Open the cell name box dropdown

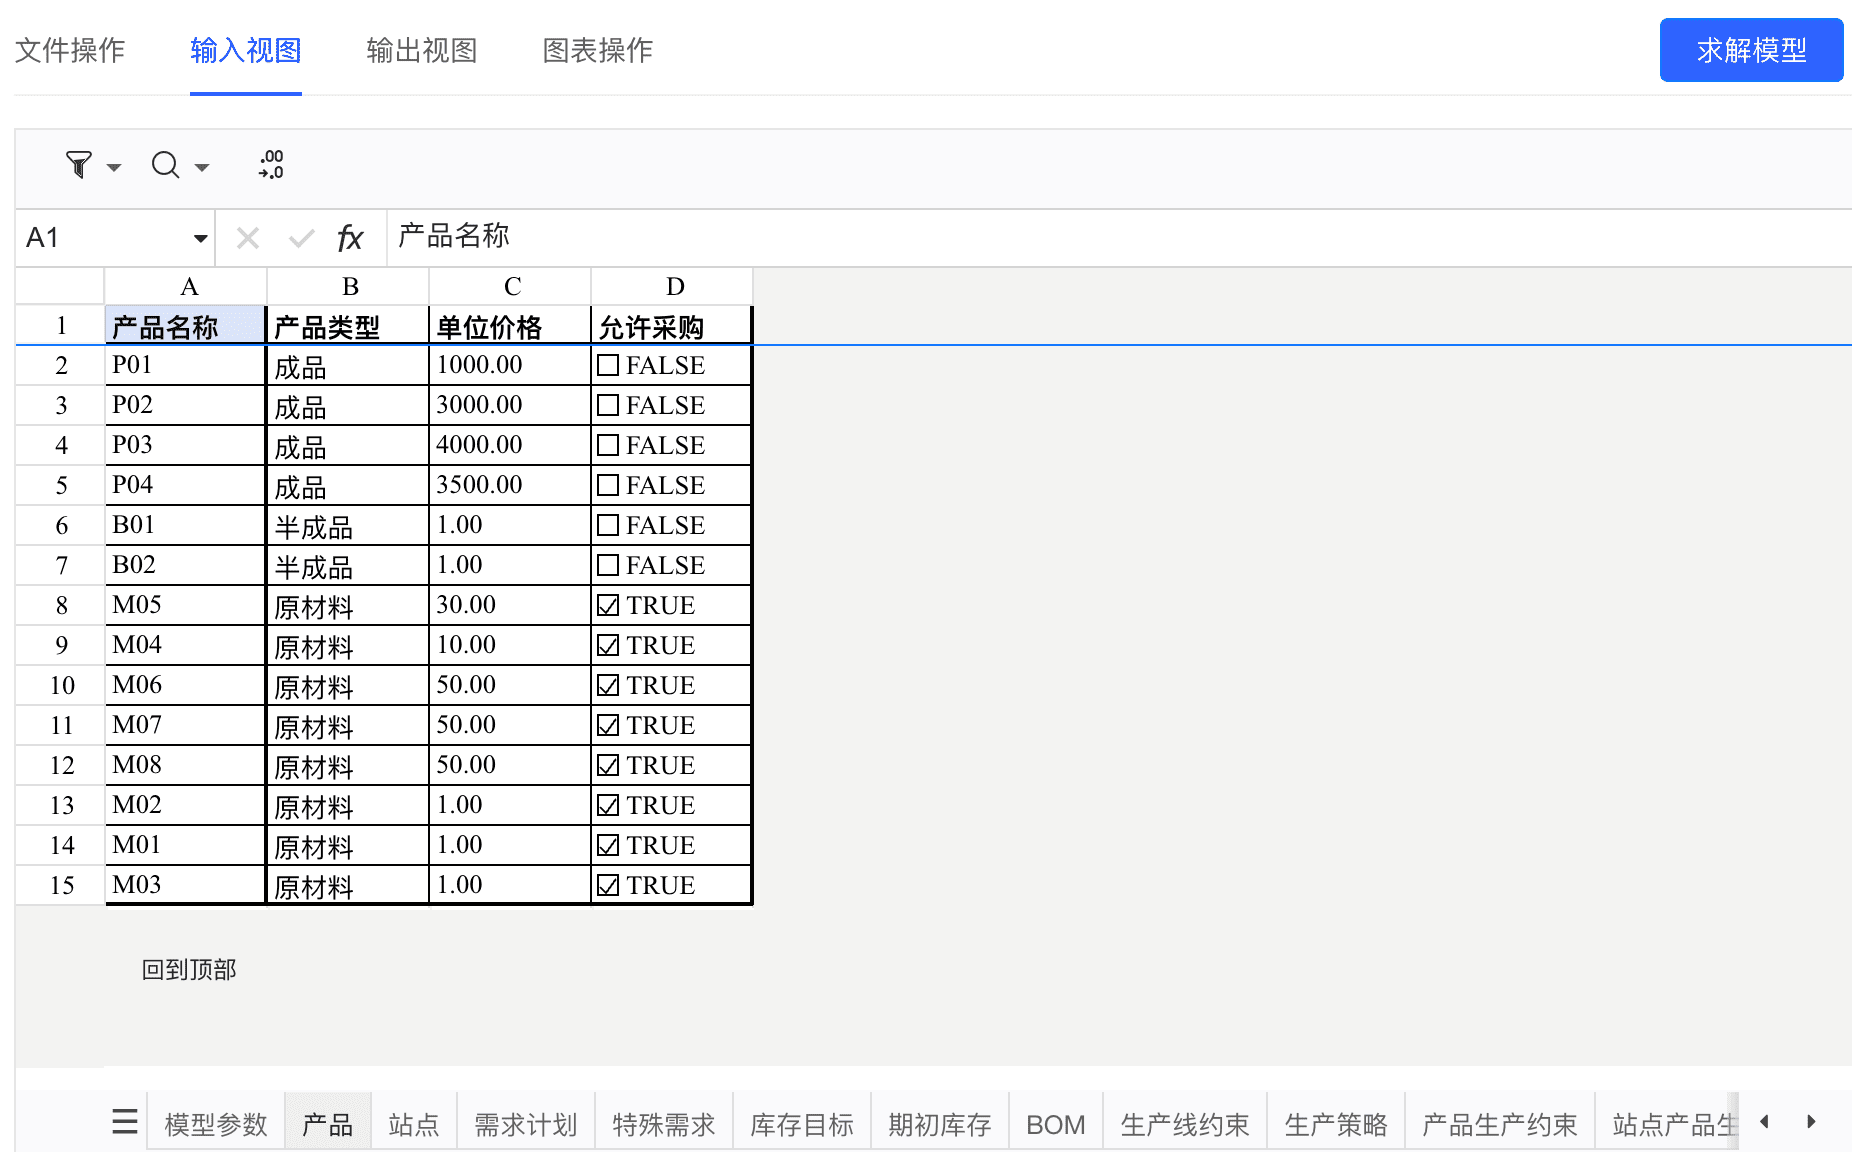[200, 238]
